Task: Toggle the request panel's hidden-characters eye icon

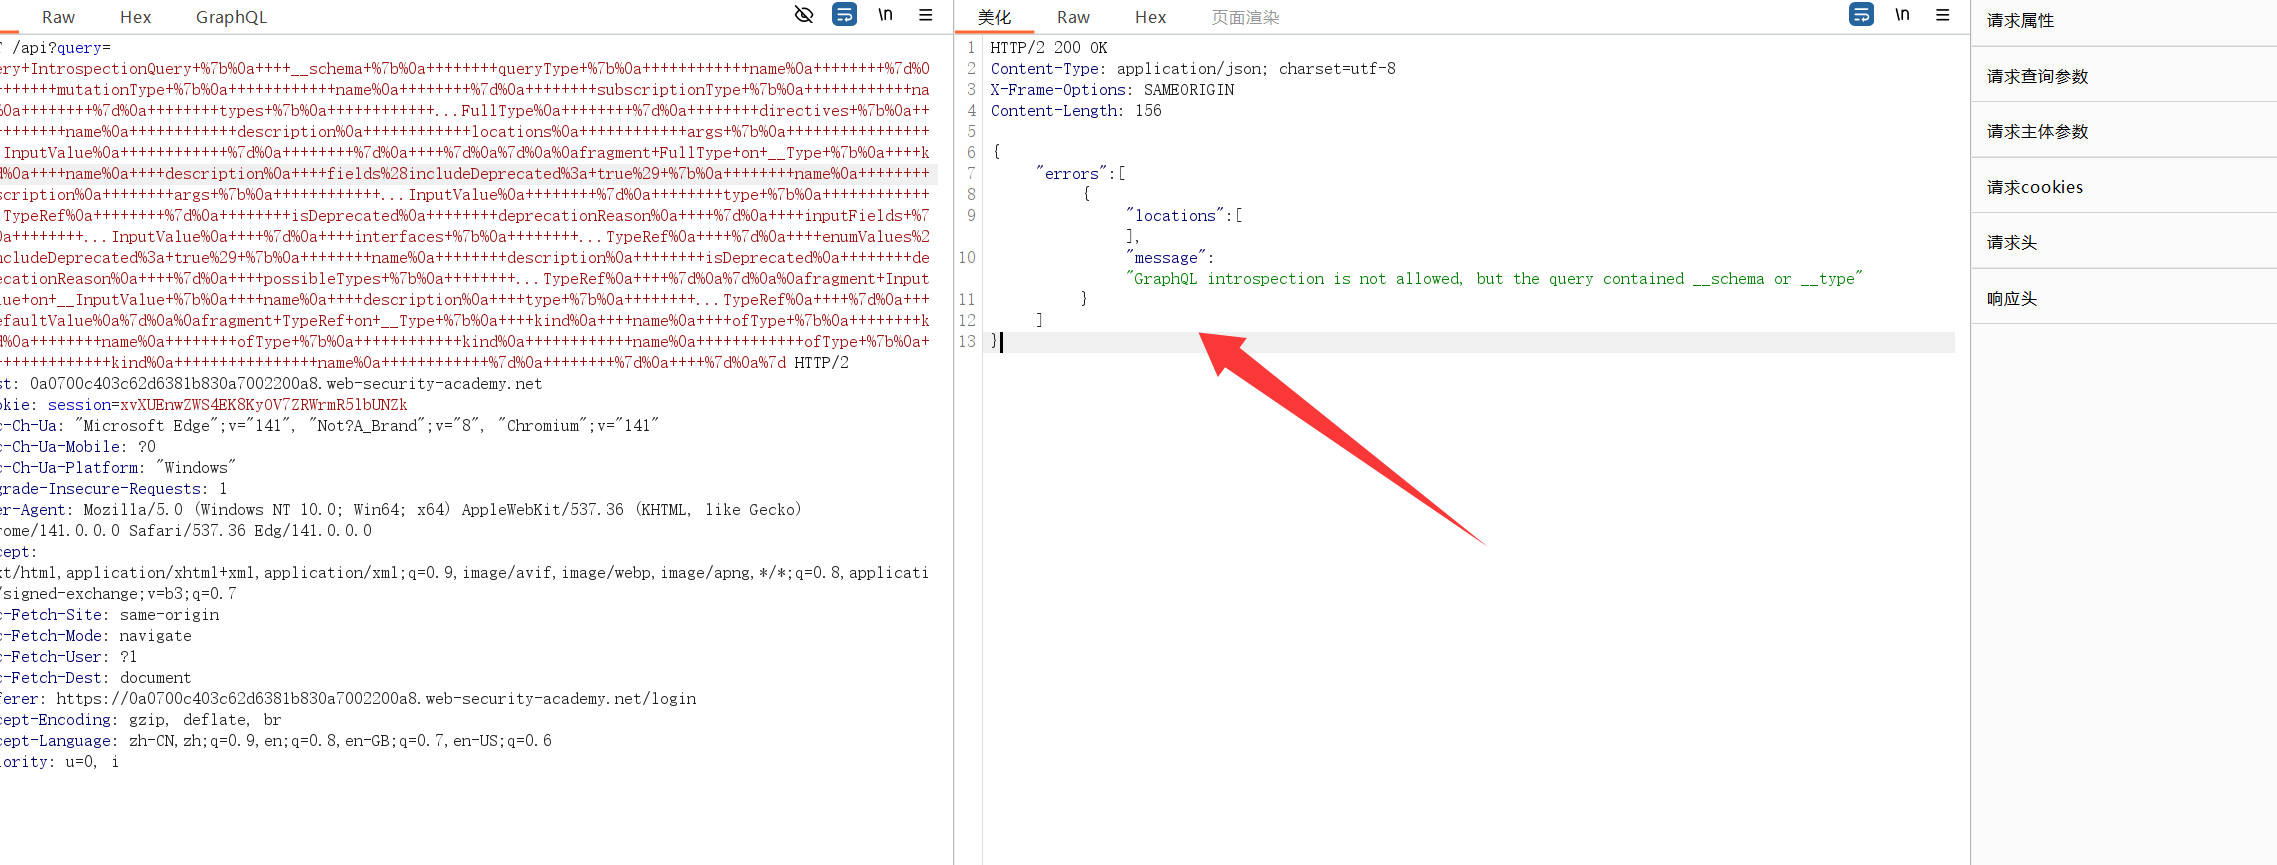Action: [803, 15]
